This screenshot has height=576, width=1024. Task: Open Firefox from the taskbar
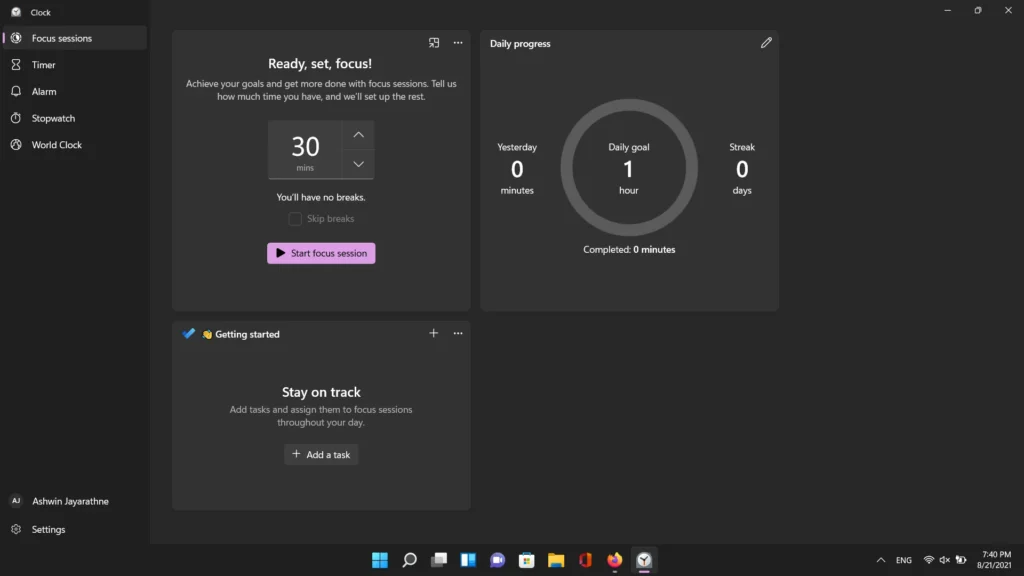(614, 560)
